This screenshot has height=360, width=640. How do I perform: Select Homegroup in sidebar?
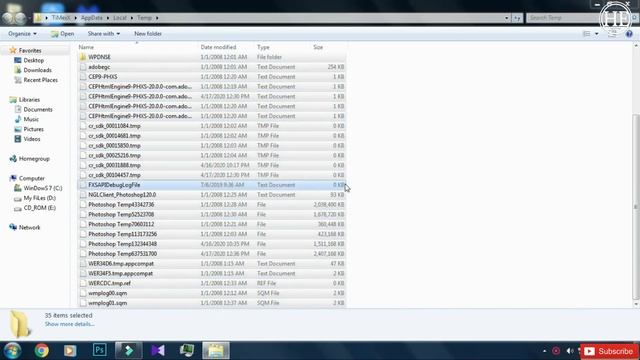(34, 159)
